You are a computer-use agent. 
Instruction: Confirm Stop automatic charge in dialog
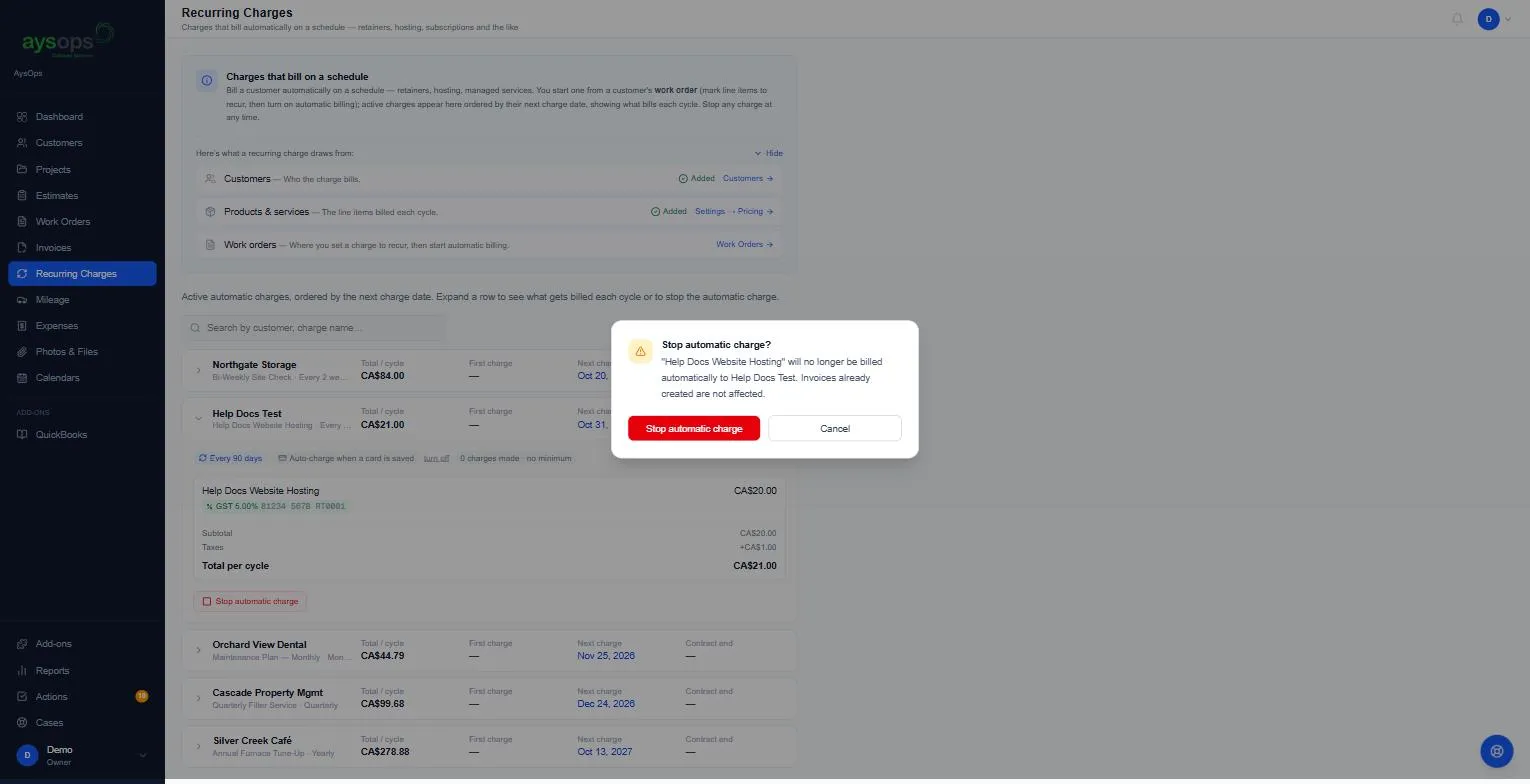click(694, 428)
